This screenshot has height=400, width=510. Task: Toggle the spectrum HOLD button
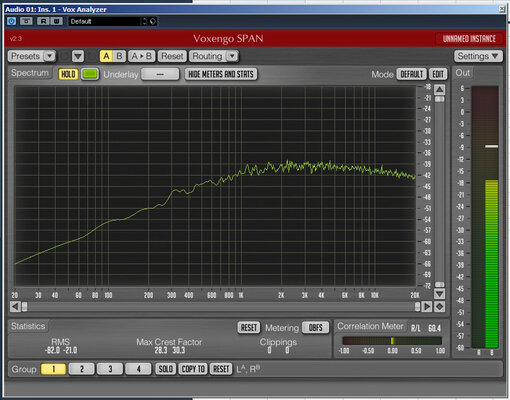(x=68, y=74)
